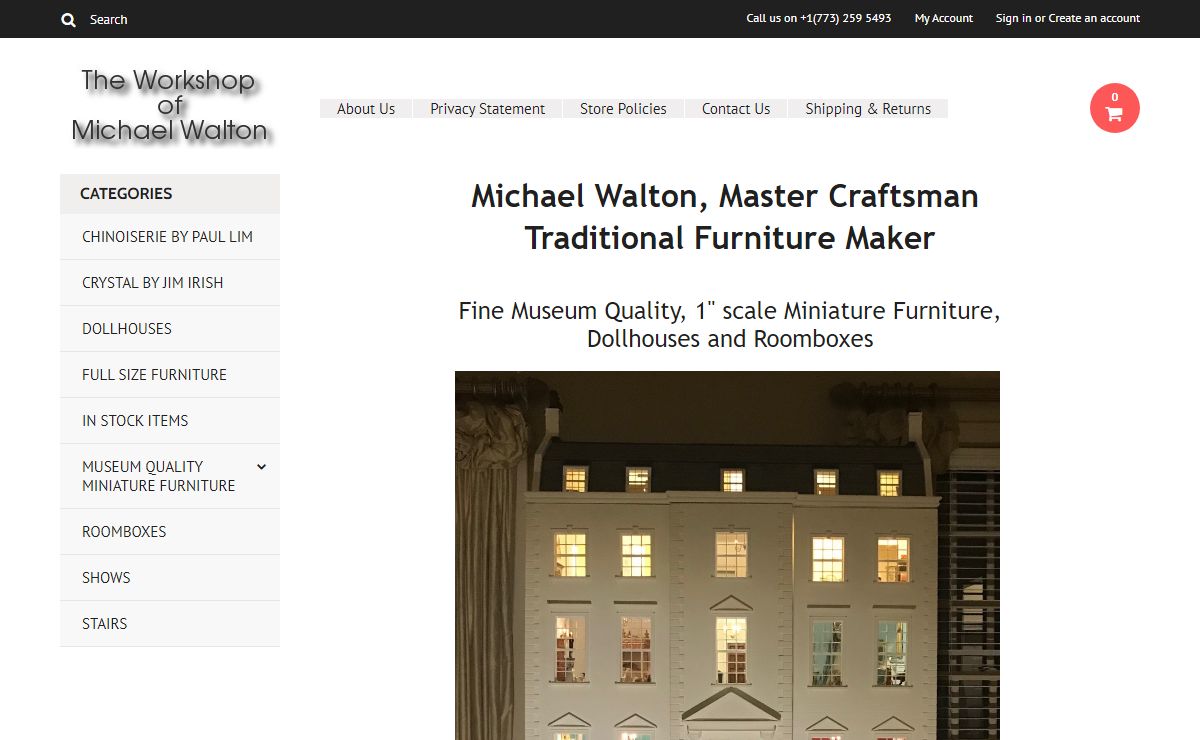Select Chinoiserie by Paul Lim category

(170, 237)
